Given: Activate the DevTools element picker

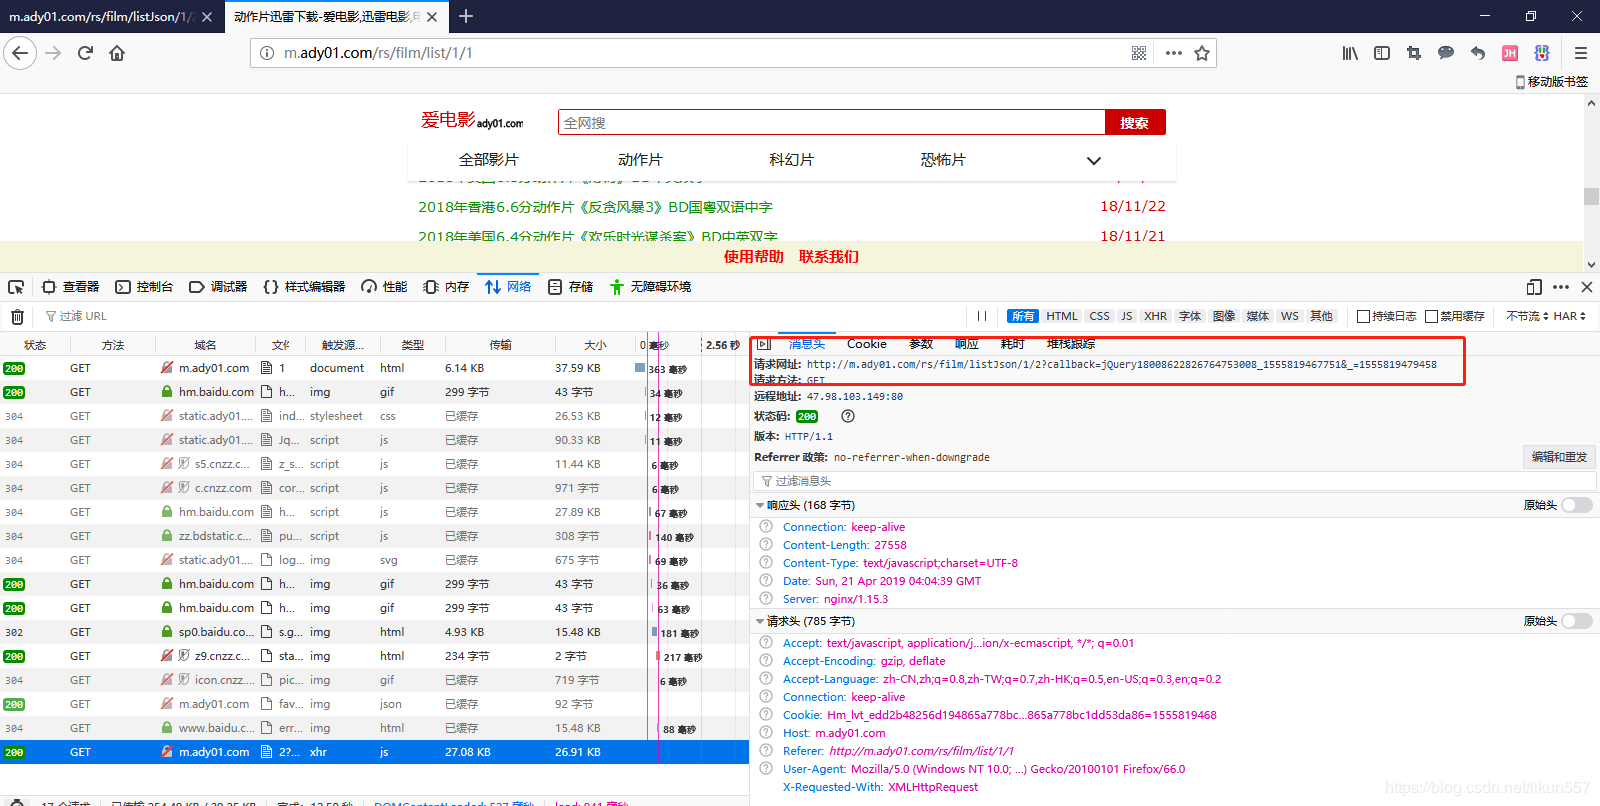Looking at the screenshot, I should click(16, 287).
